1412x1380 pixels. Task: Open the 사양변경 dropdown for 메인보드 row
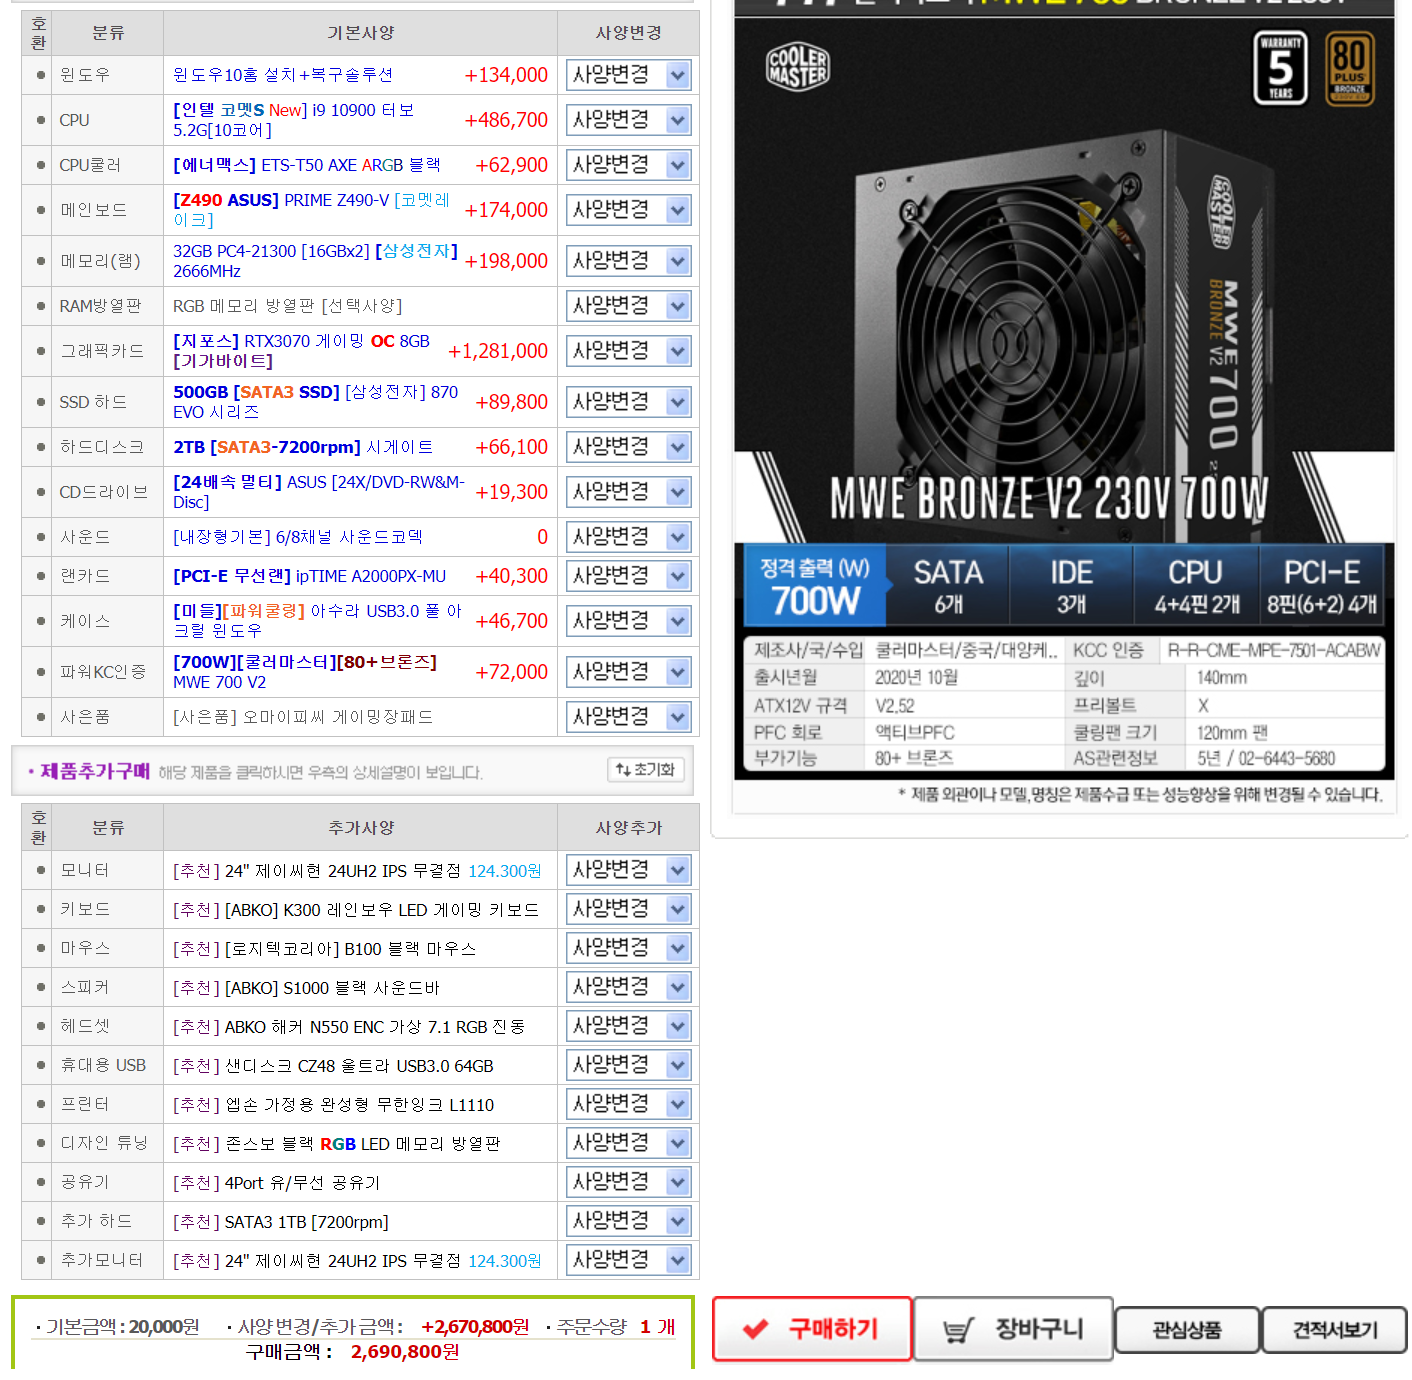(629, 210)
